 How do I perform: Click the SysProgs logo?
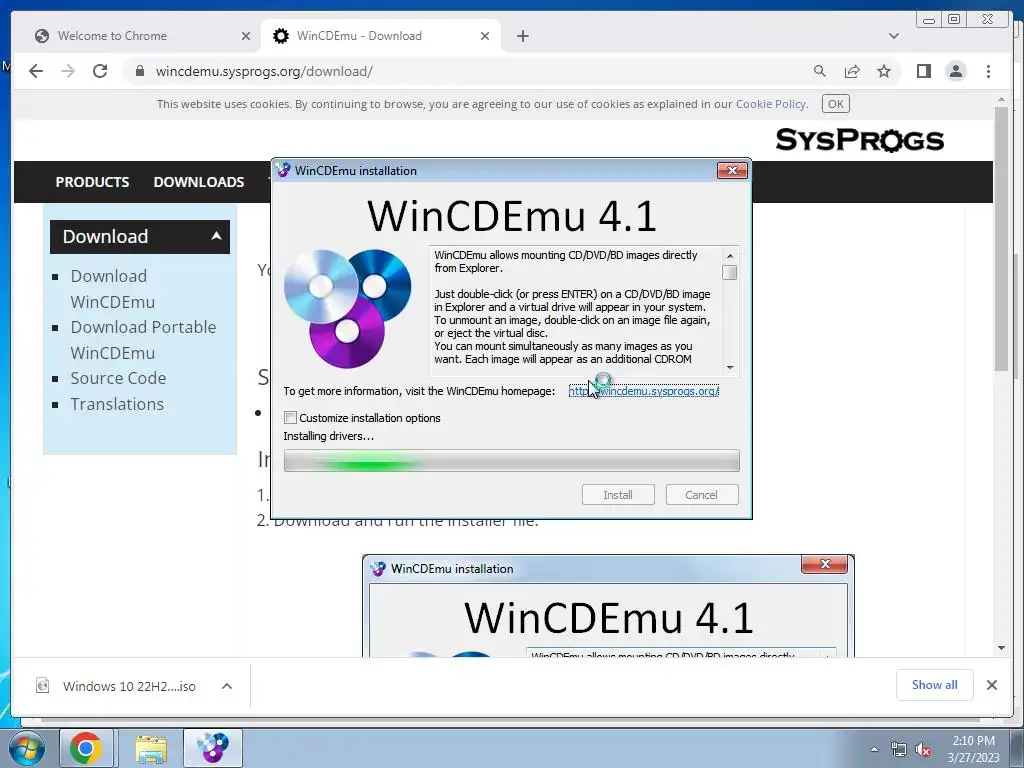coord(859,140)
